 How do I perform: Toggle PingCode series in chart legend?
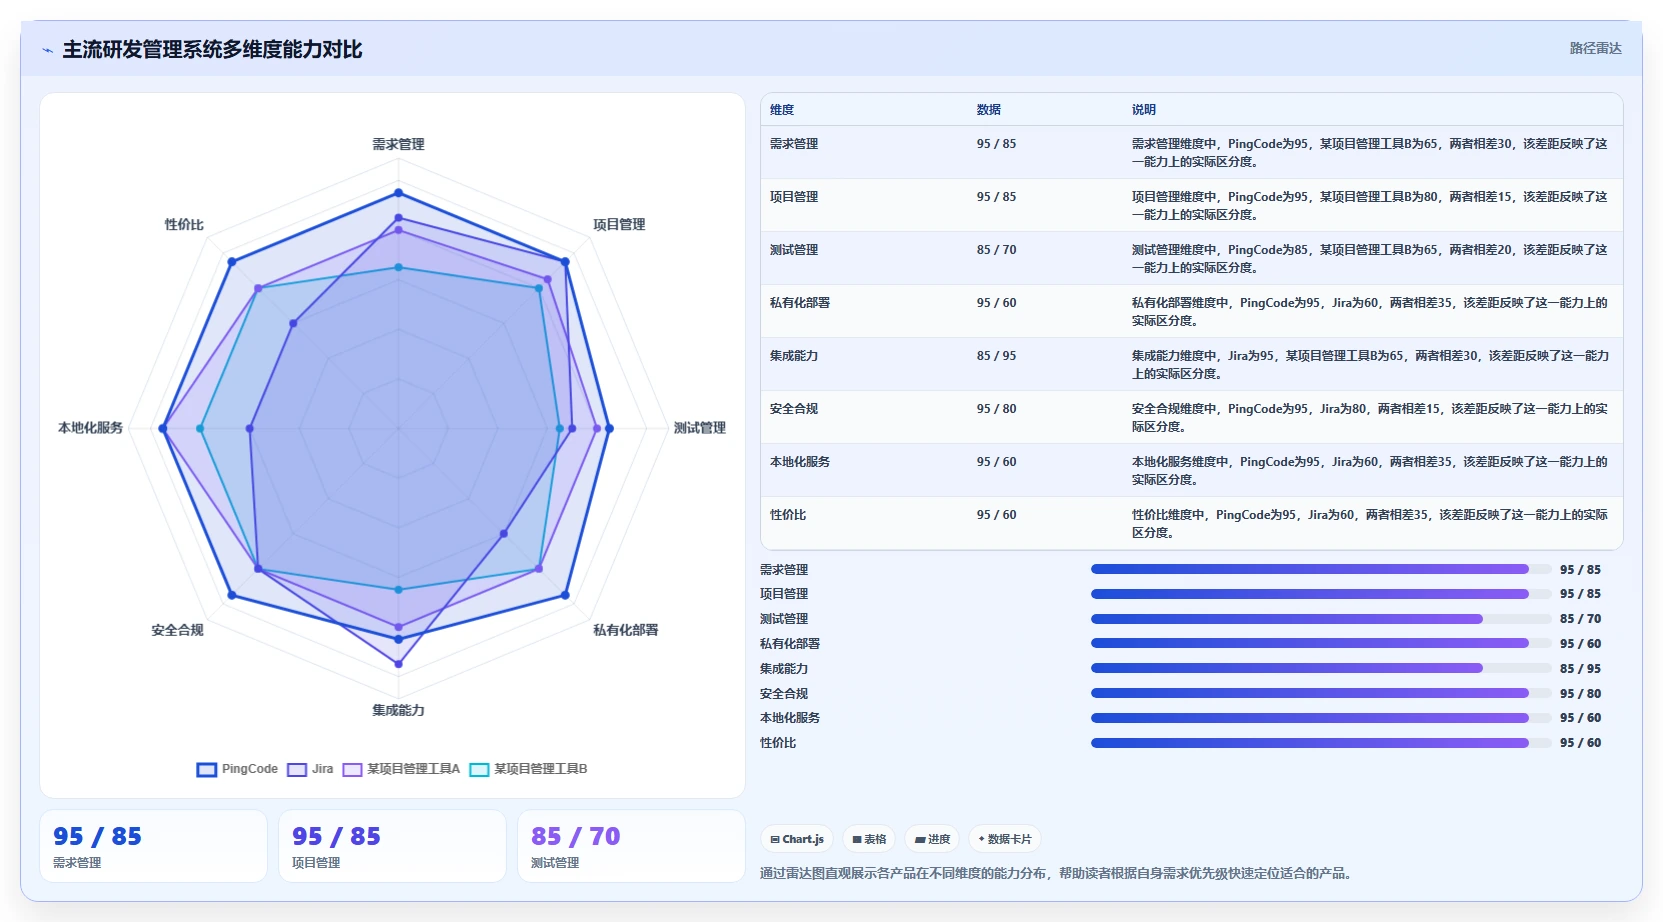[x=237, y=769]
